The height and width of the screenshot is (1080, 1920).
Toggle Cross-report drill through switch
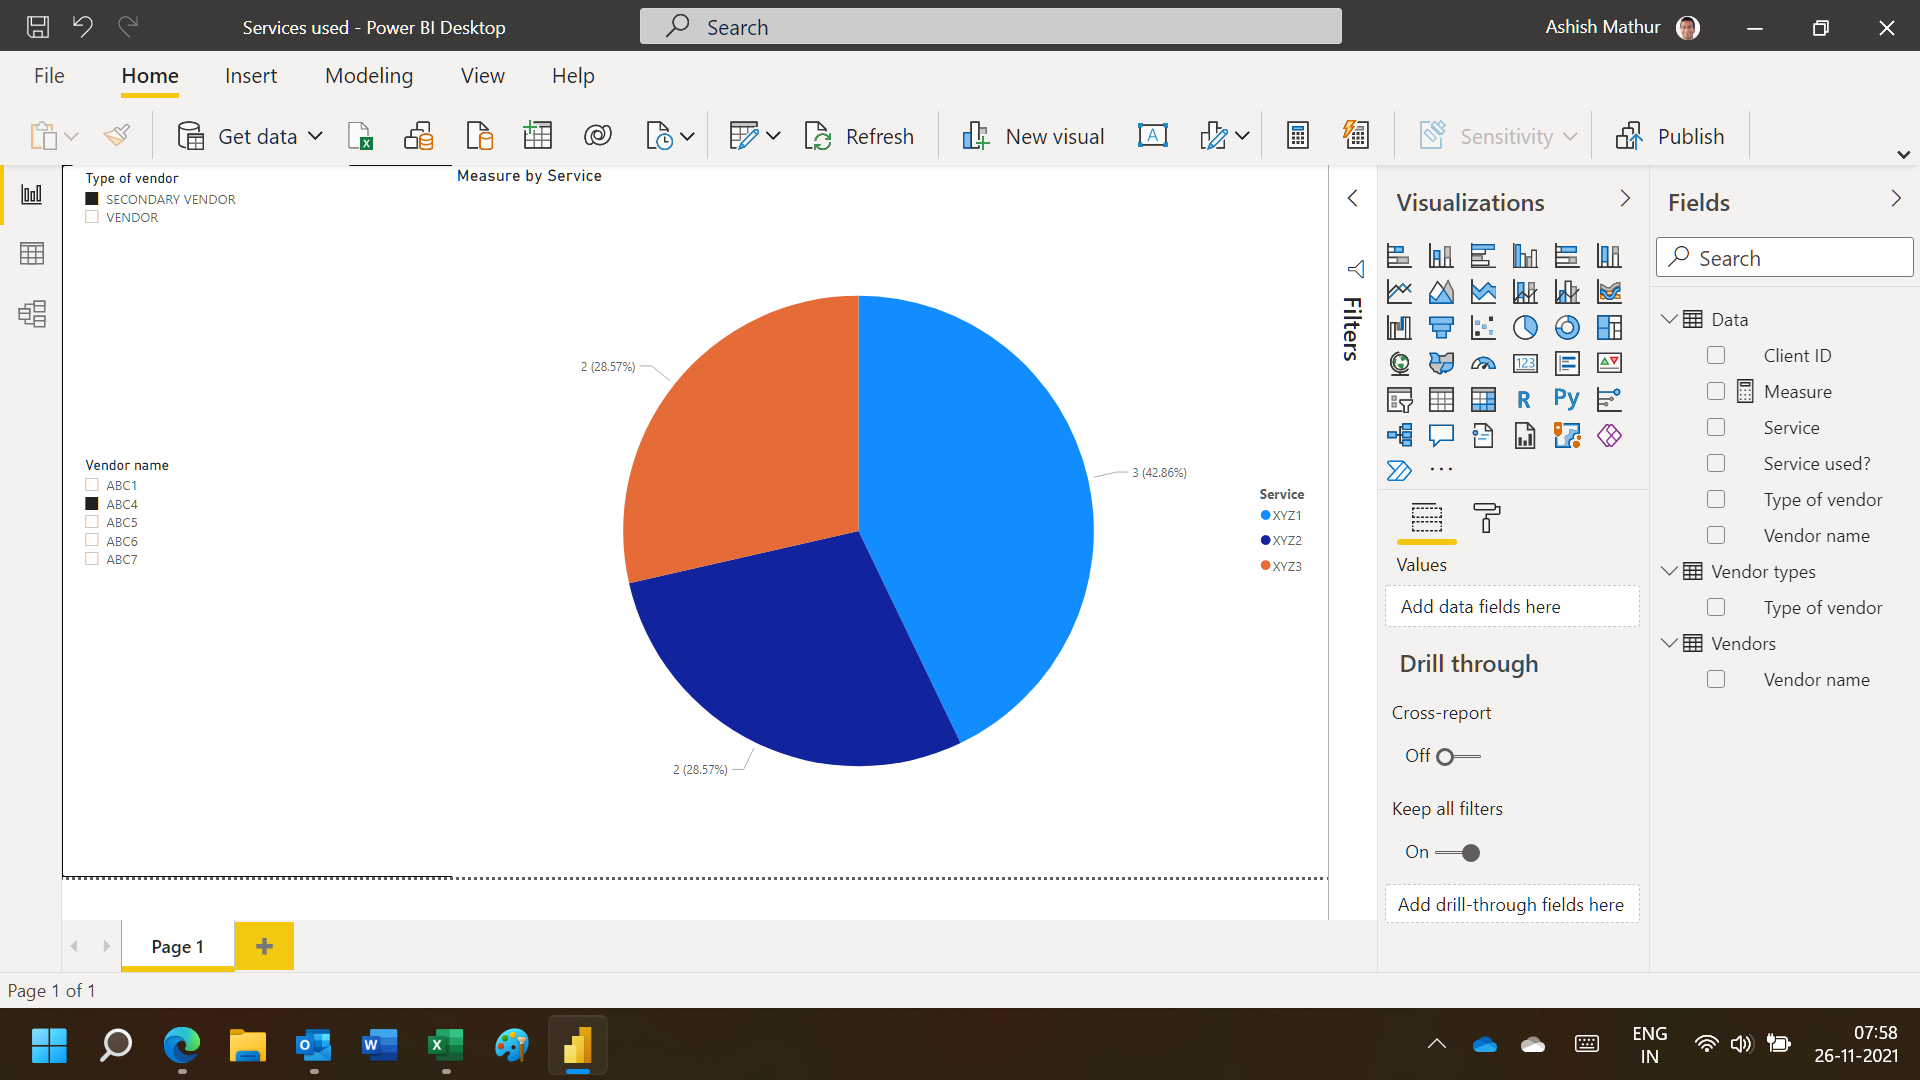coord(1458,757)
